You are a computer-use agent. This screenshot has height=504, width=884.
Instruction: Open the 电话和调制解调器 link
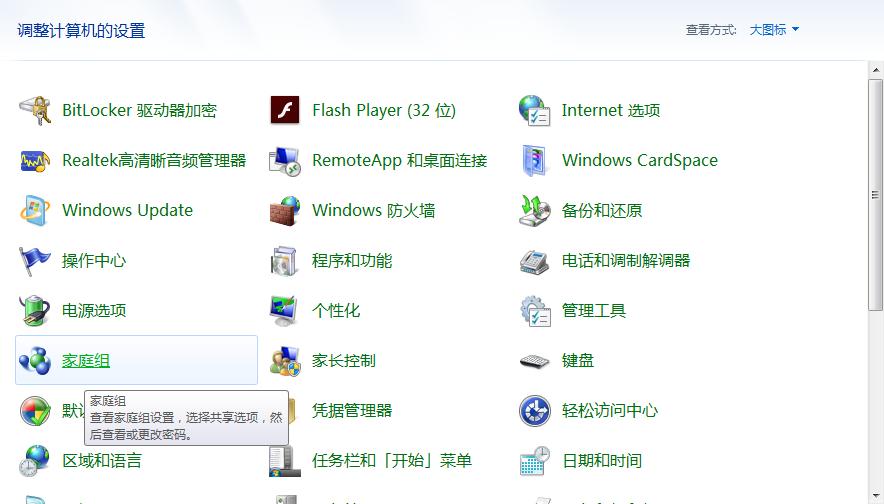click(x=626, y=260)
